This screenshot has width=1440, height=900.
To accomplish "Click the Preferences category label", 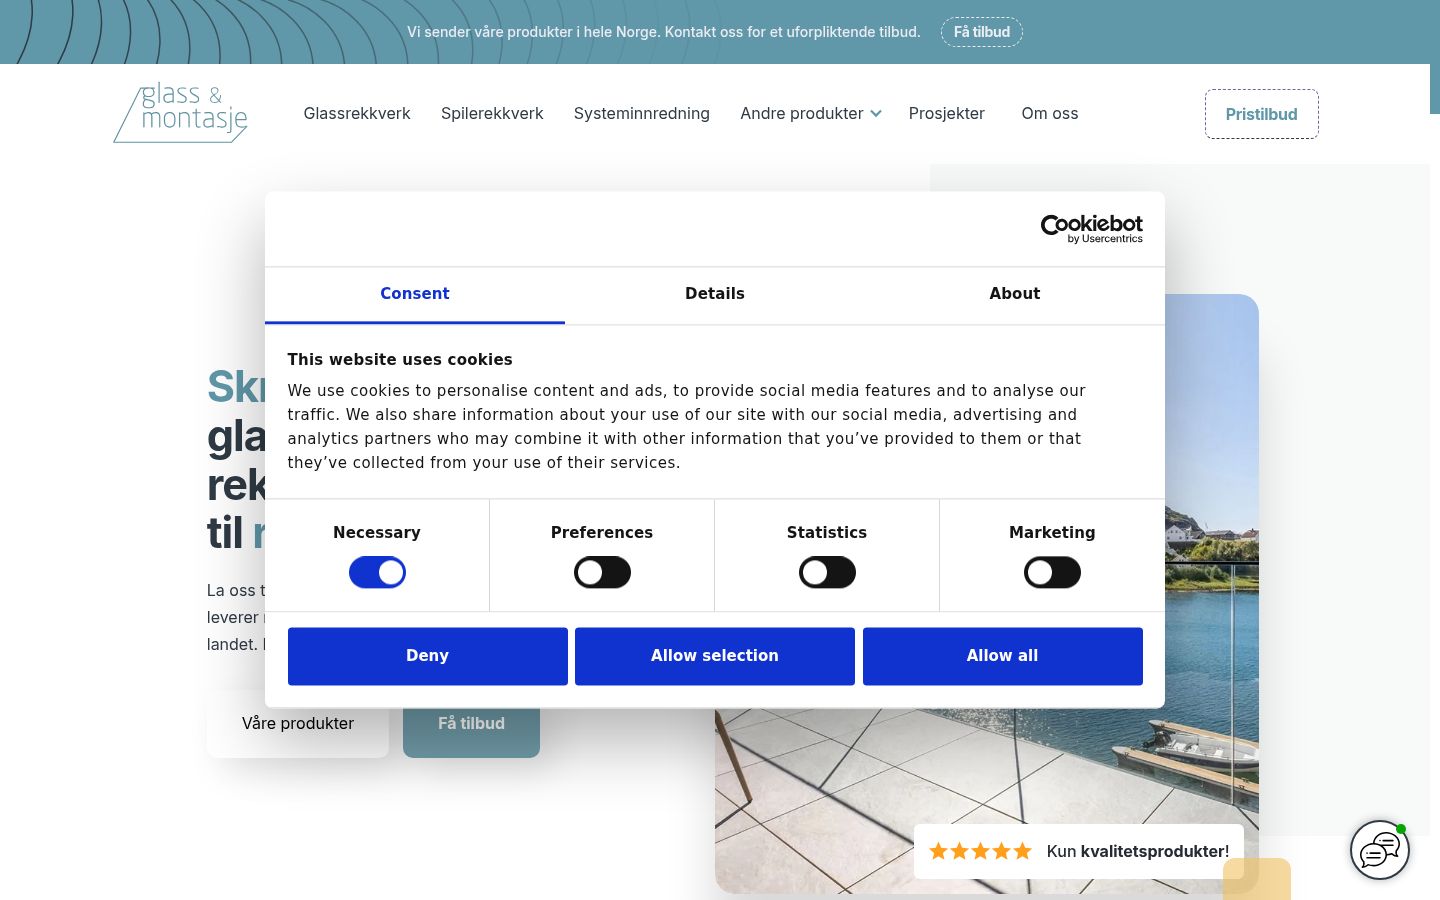I will [602, 533].
